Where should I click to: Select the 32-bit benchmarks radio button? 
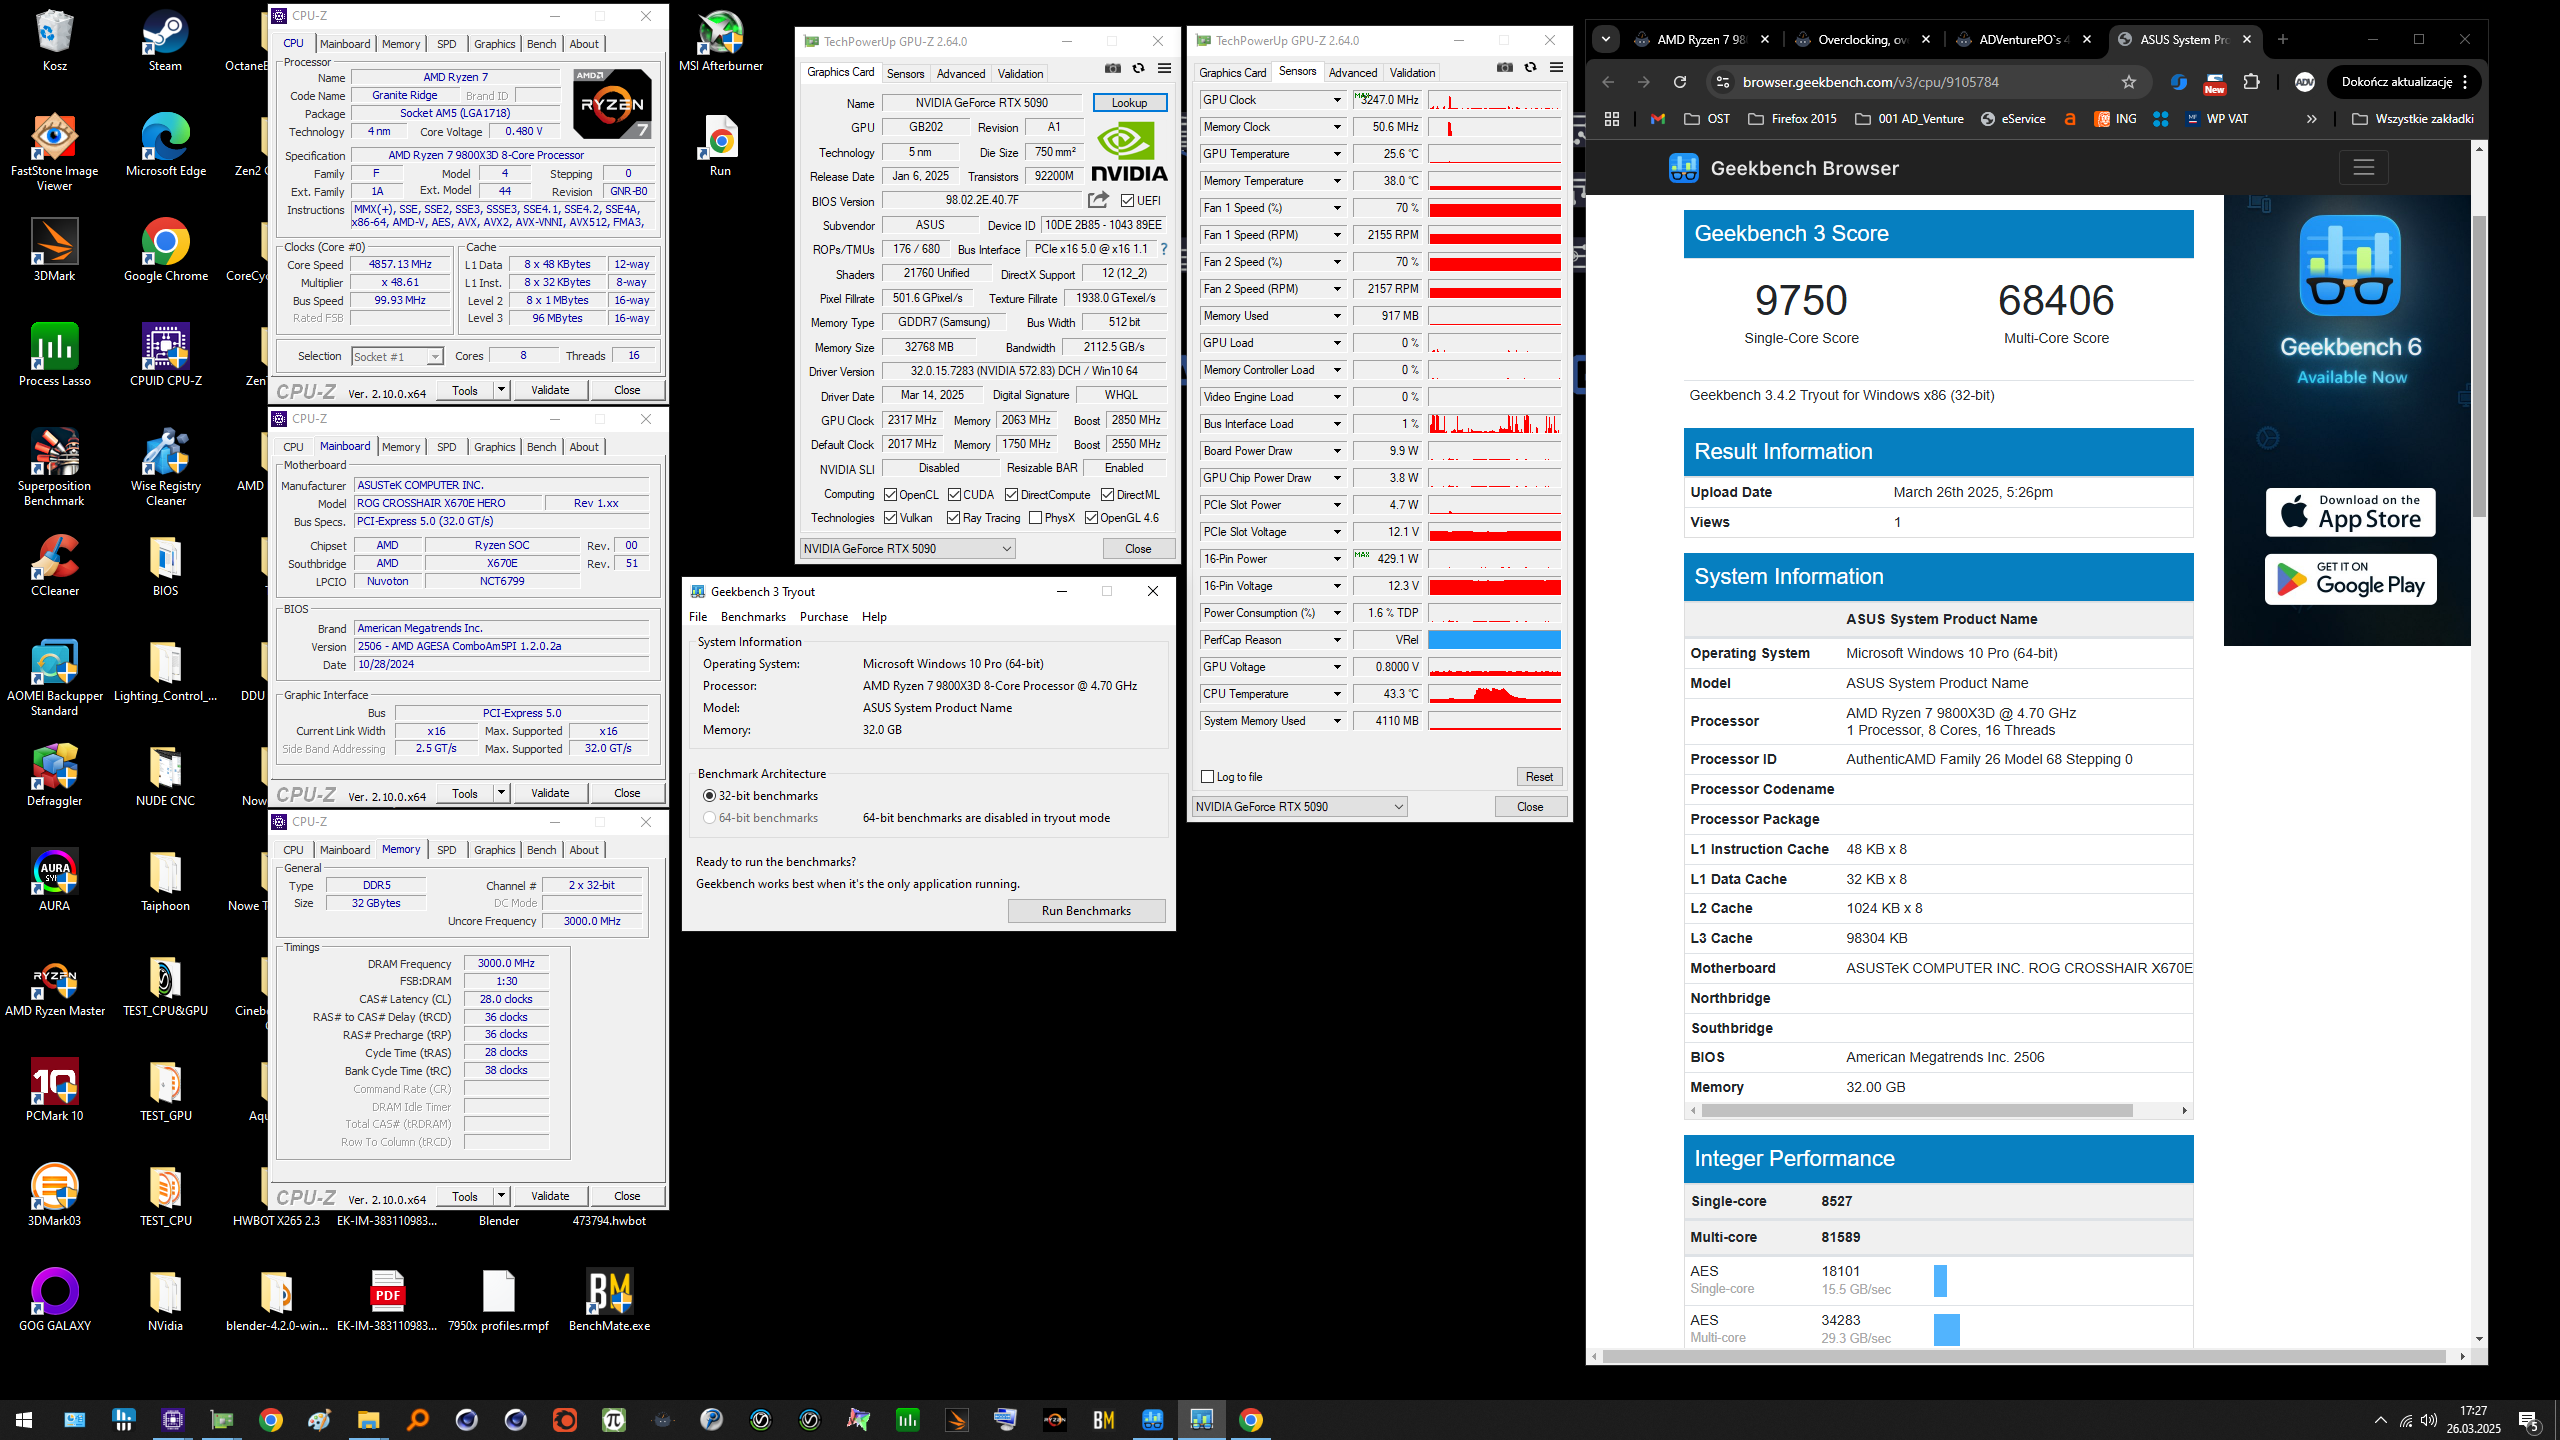coord(709,796)
